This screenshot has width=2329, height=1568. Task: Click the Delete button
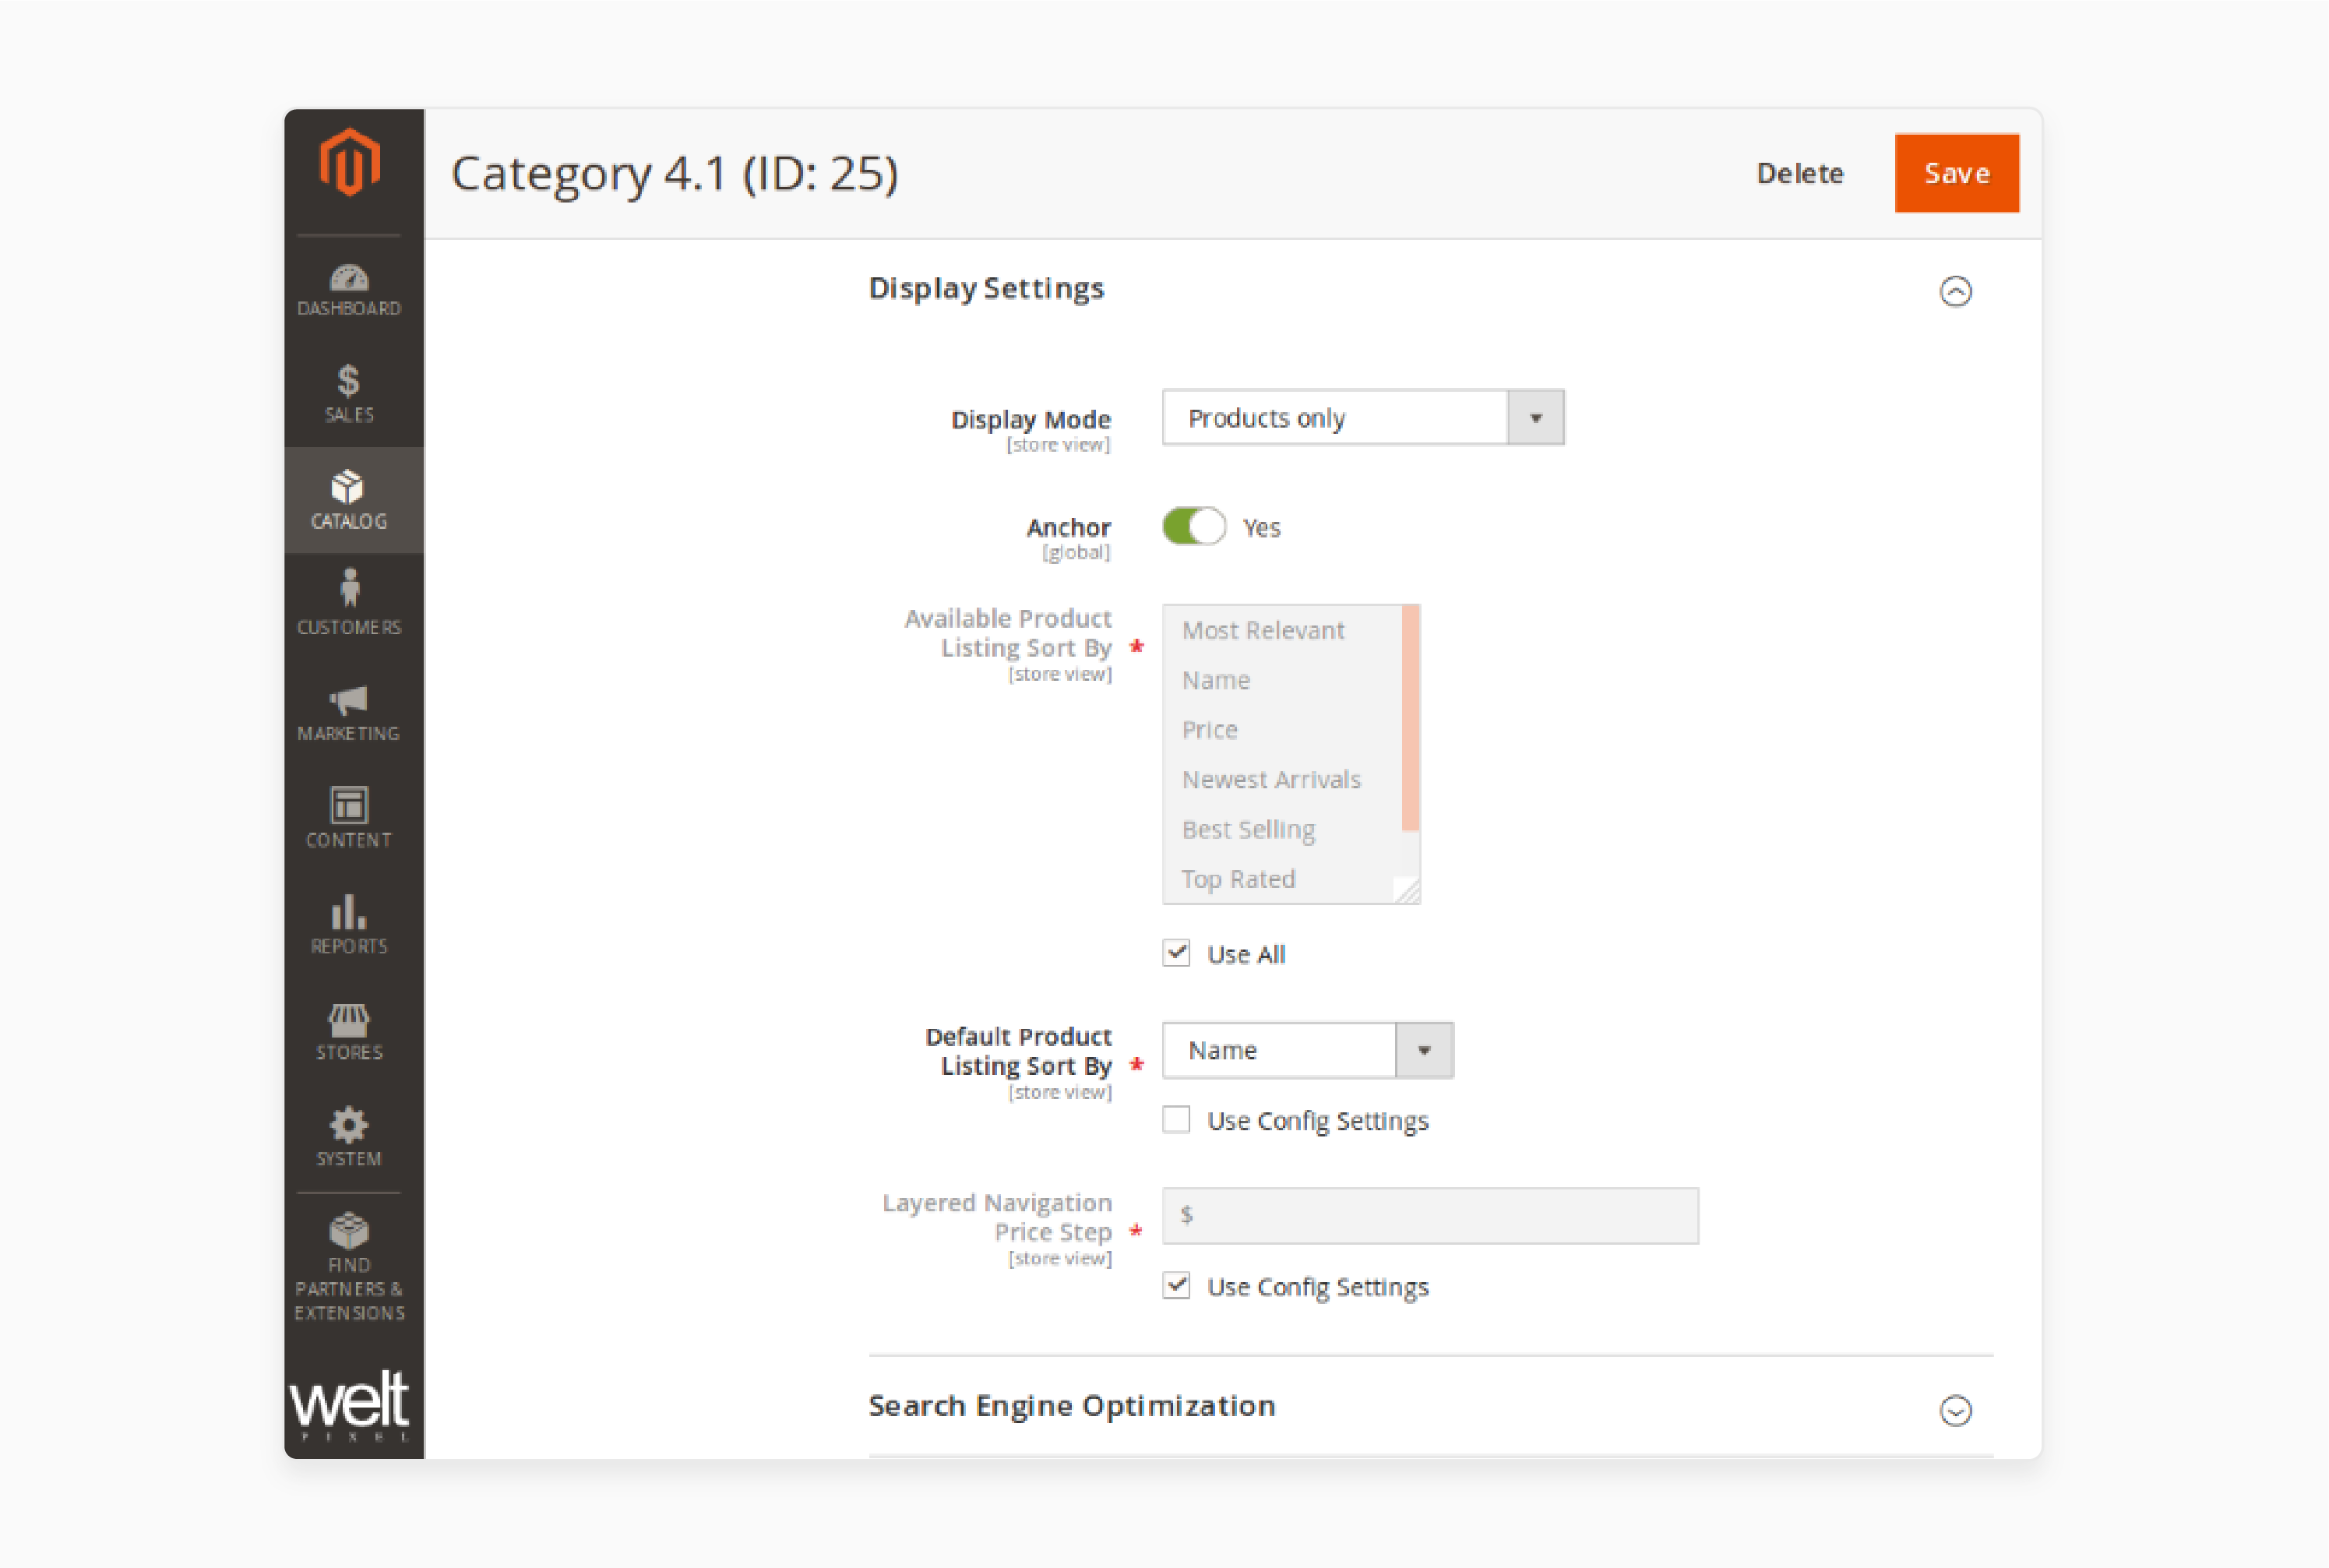point(1800,173)
